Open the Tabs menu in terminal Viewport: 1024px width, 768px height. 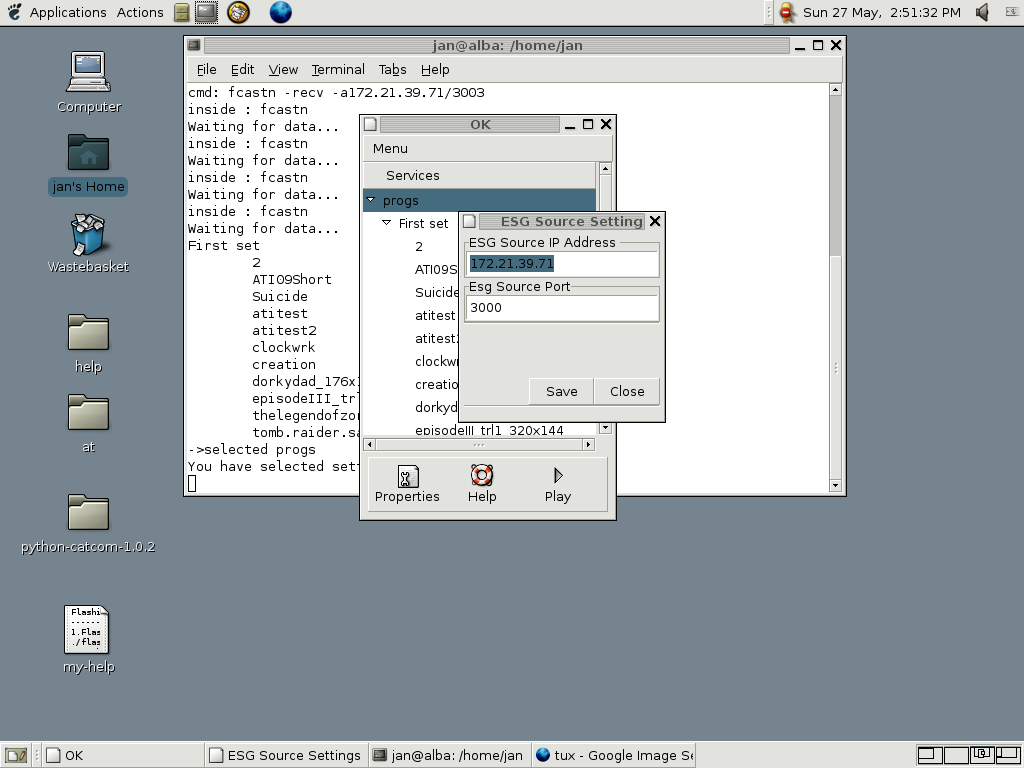(x=392, y=69)
